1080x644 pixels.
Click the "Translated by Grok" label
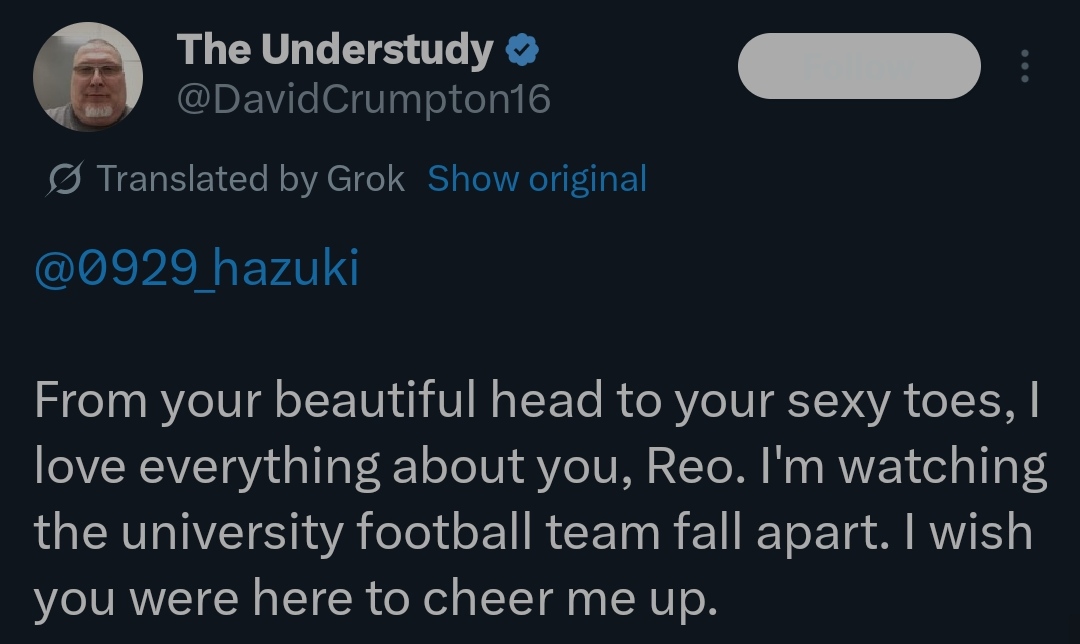click(251, 179)
